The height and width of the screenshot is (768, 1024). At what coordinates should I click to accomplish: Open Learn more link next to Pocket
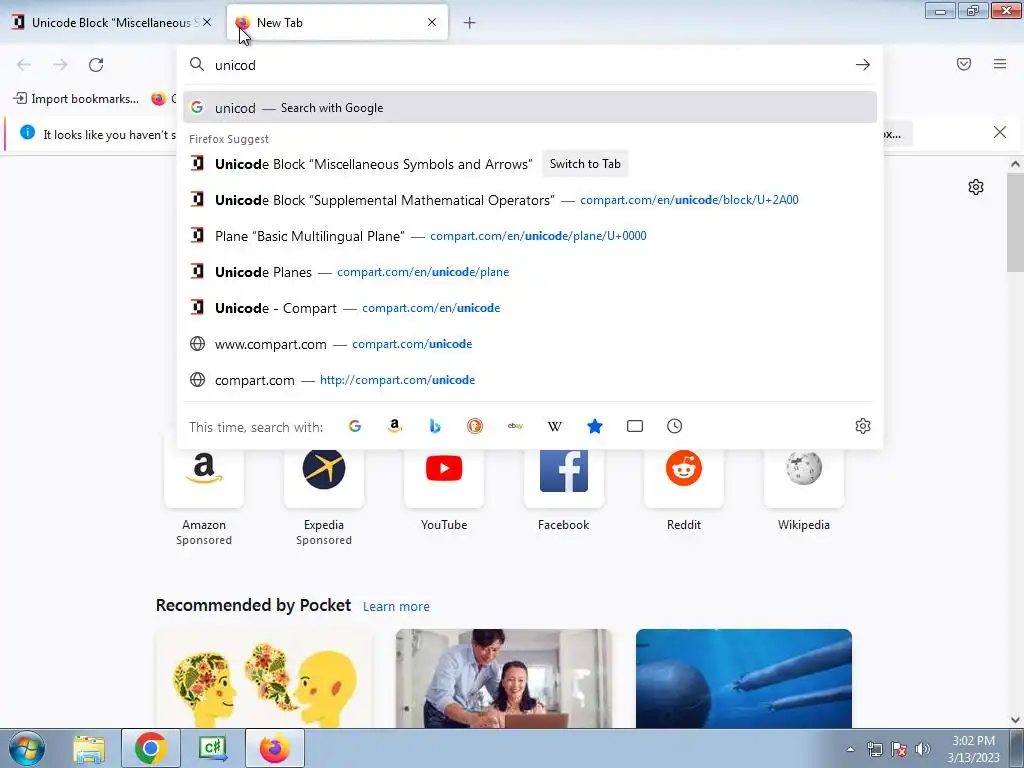[396, 607]
